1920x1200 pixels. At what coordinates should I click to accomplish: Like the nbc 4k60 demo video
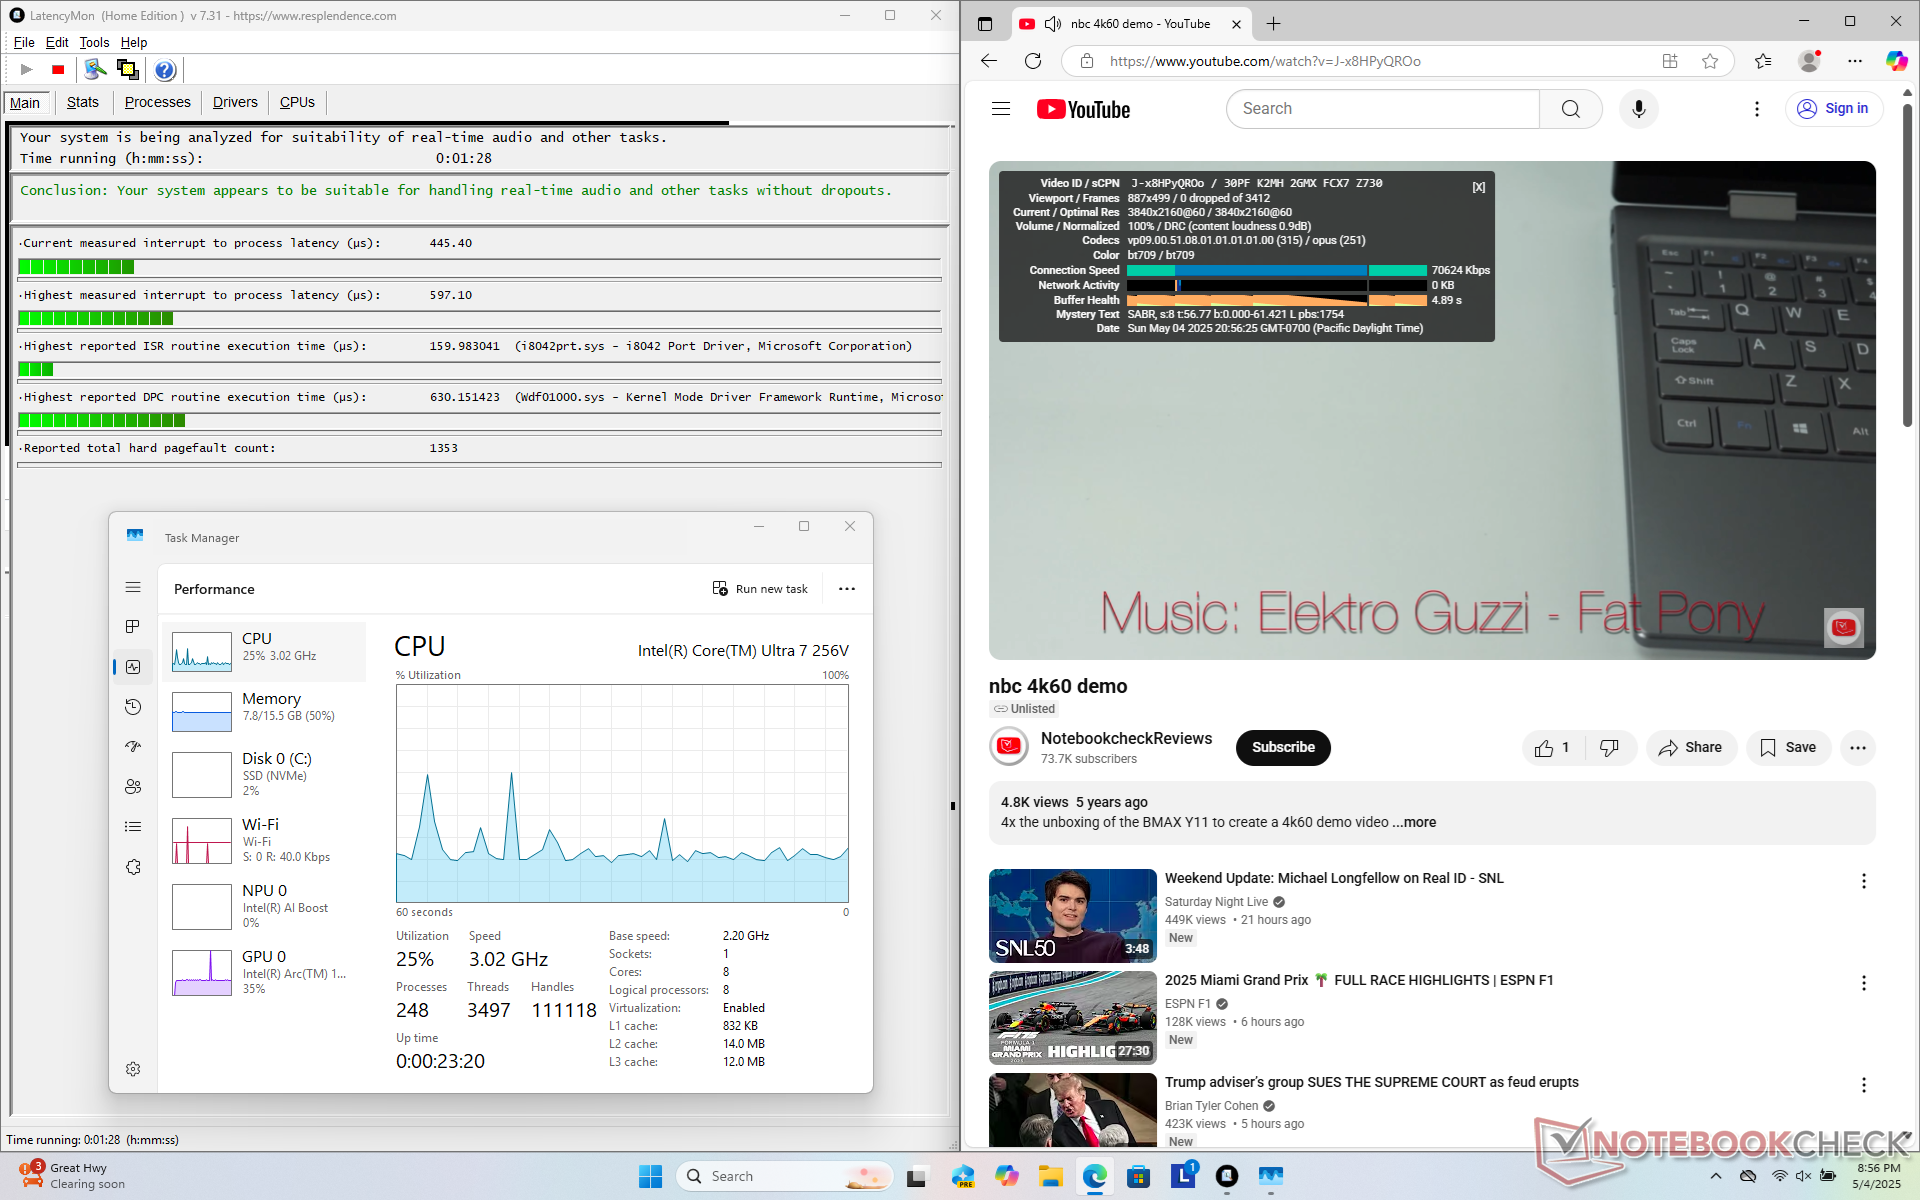(1553, 748)
